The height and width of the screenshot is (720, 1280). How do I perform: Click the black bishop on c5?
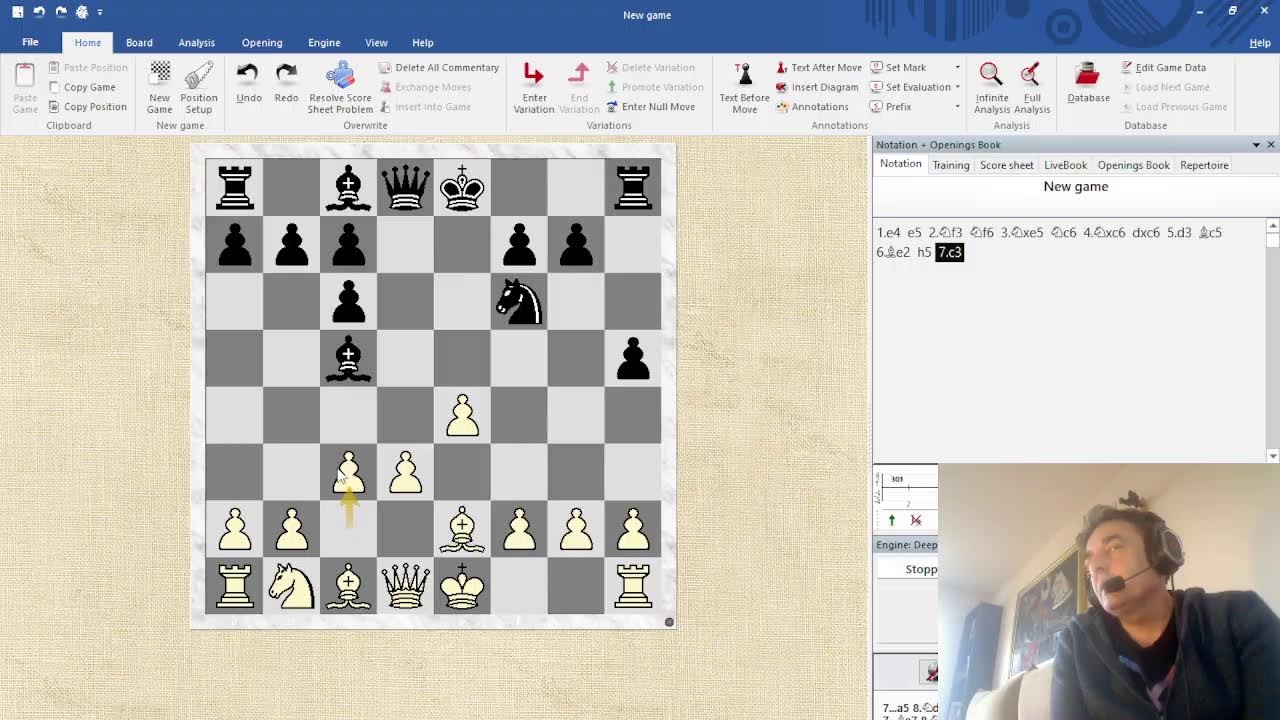pos(348,358)
